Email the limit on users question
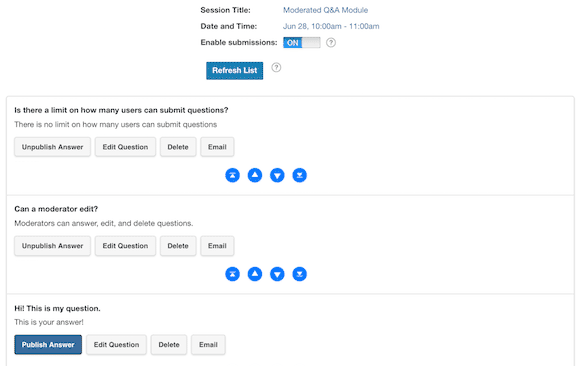 [217, 147]
